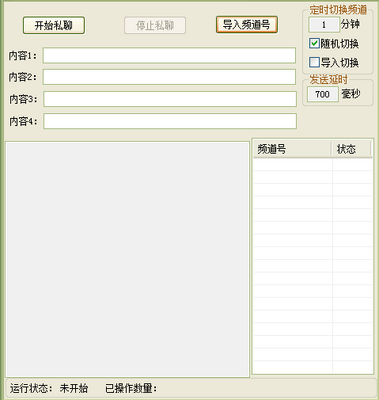Focus the 内容1 input field

169,55
